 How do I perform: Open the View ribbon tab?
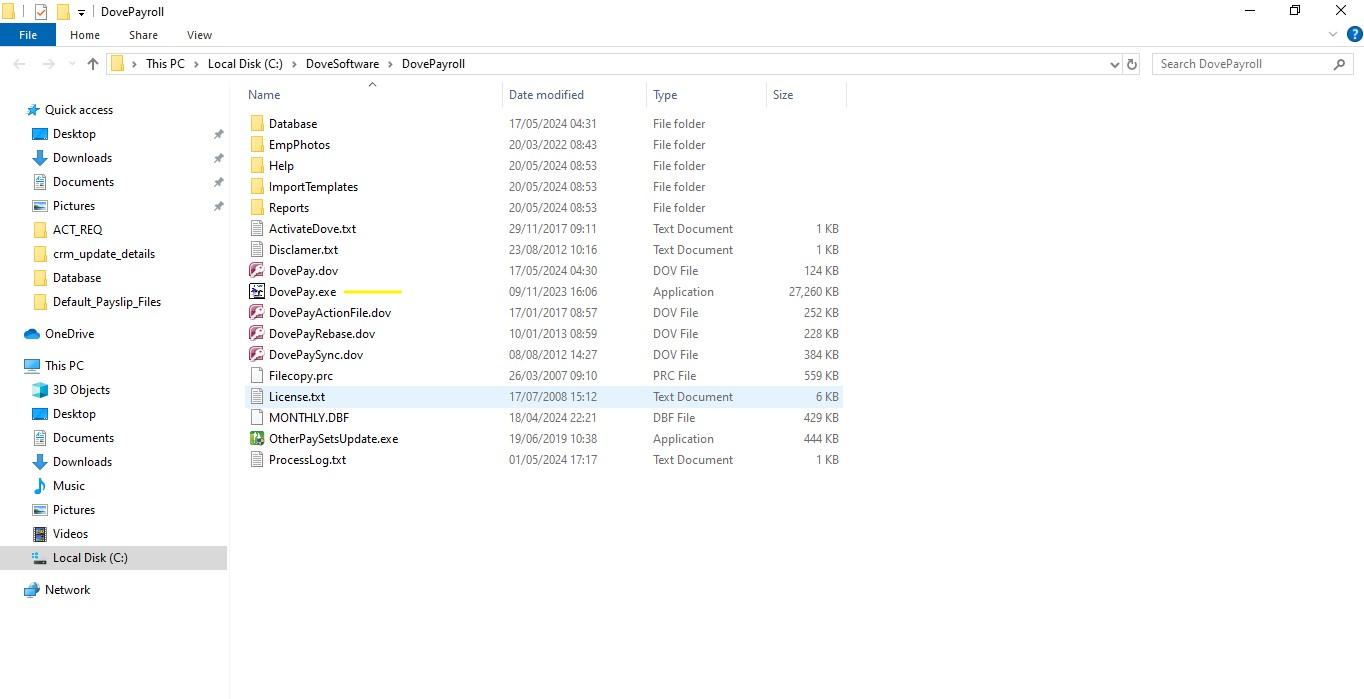tap(199, 35)
